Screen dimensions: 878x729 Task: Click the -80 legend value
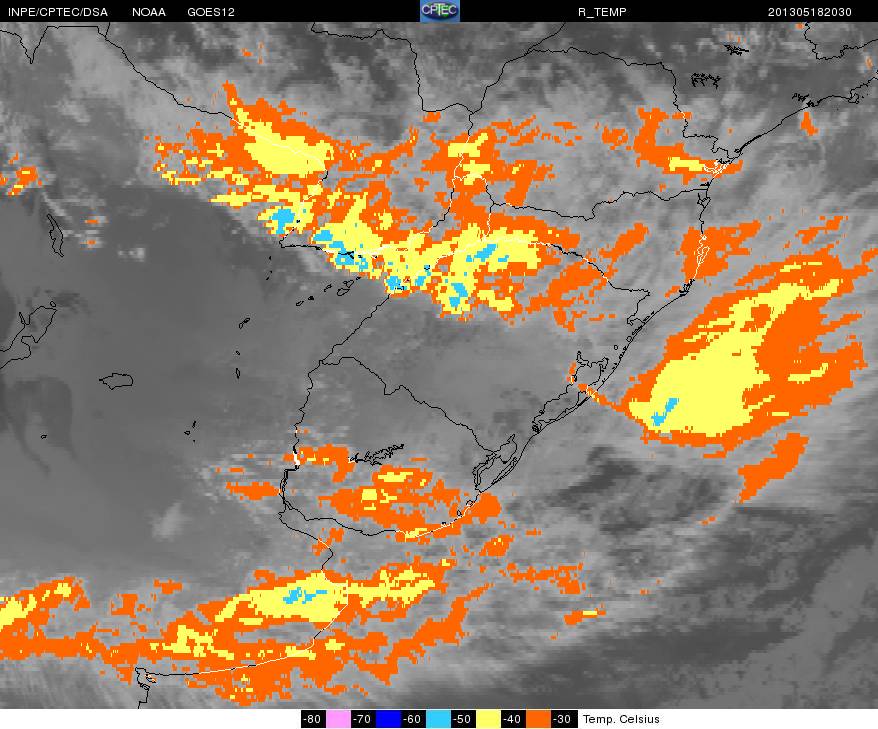312,719
